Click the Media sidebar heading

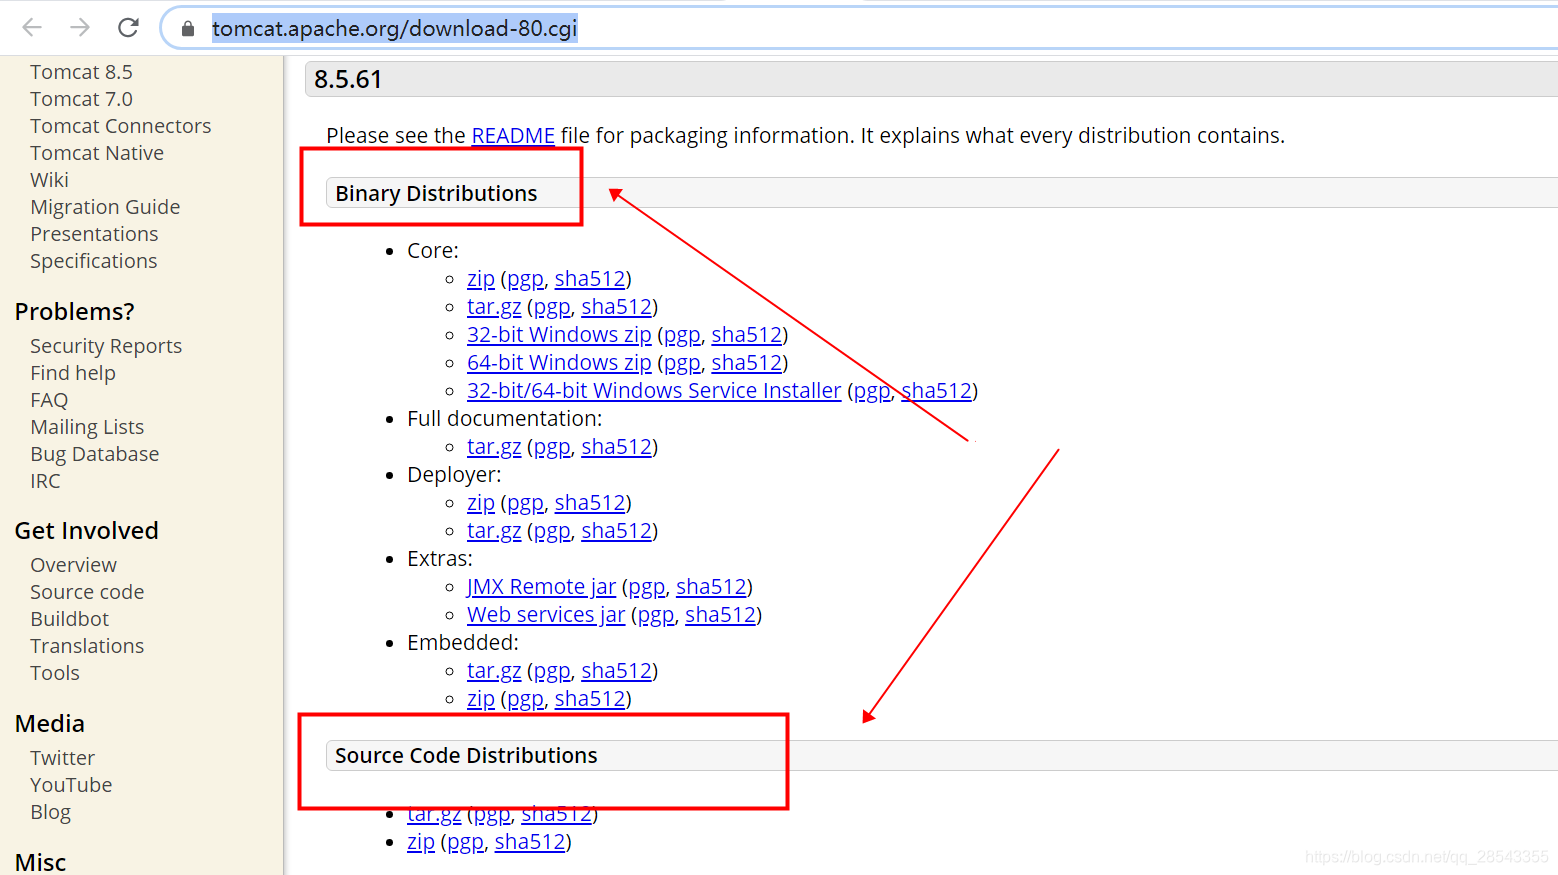(x=49, y=723)
